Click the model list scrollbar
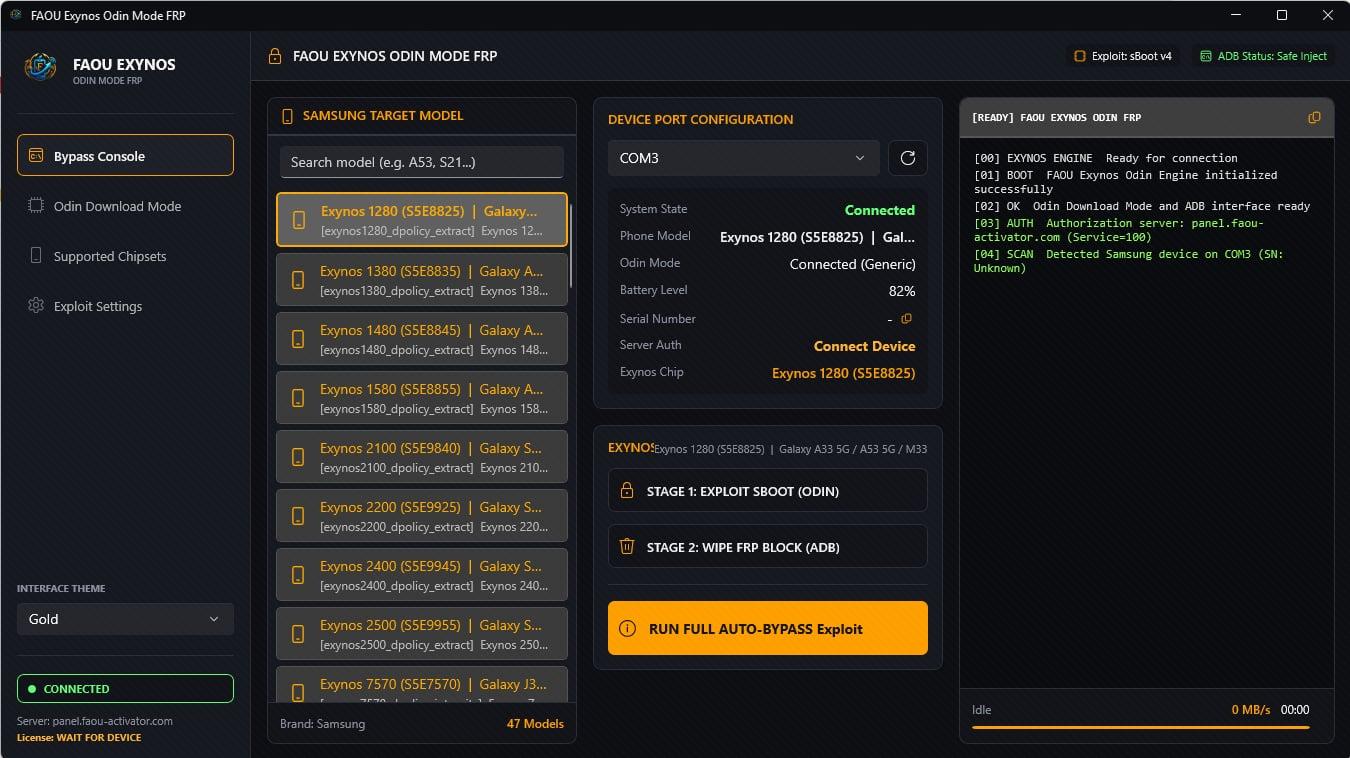This screenshot has height=758, width=1350. coord(571,245)
